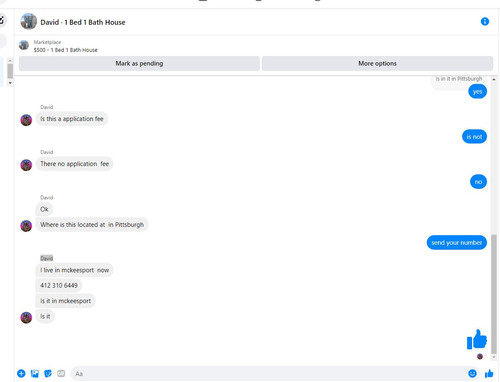Open David's avatar next to 'Is it' message

[26, 317]
